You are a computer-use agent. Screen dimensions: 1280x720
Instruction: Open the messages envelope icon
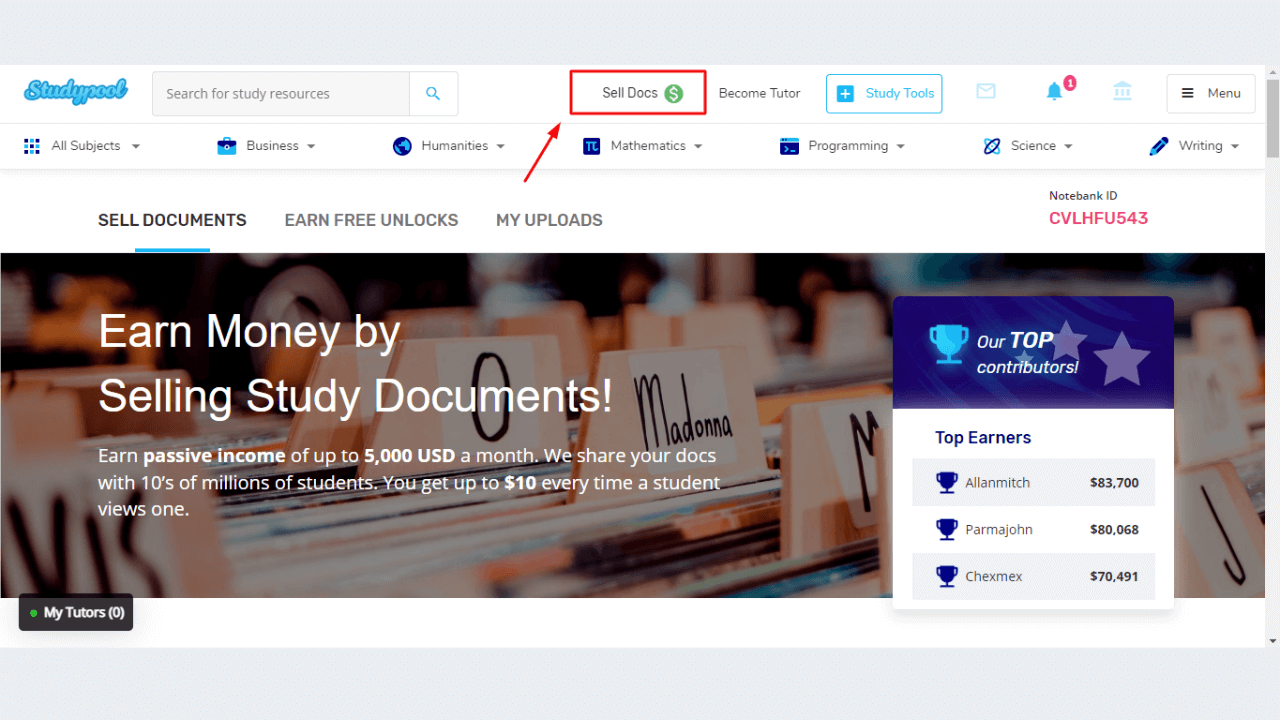click(986, 91)
